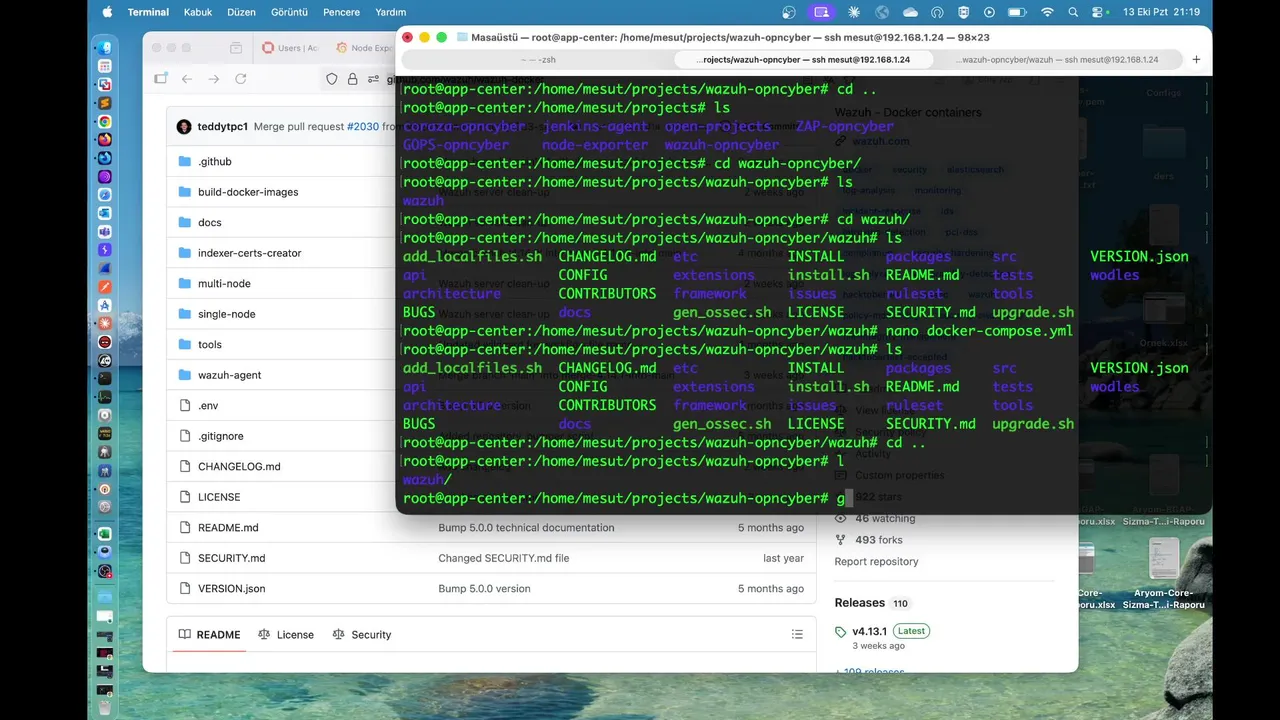1280x720 pixels.
Task: Open the indexer-certs-creator folder
Action: (249, 253)
